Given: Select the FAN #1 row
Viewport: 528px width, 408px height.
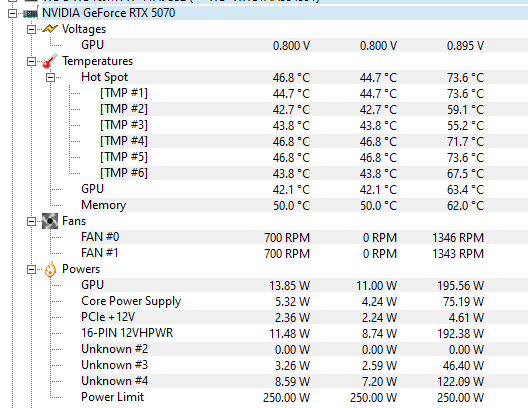Looking at the screenshot, I should click(x=304, y=253).
